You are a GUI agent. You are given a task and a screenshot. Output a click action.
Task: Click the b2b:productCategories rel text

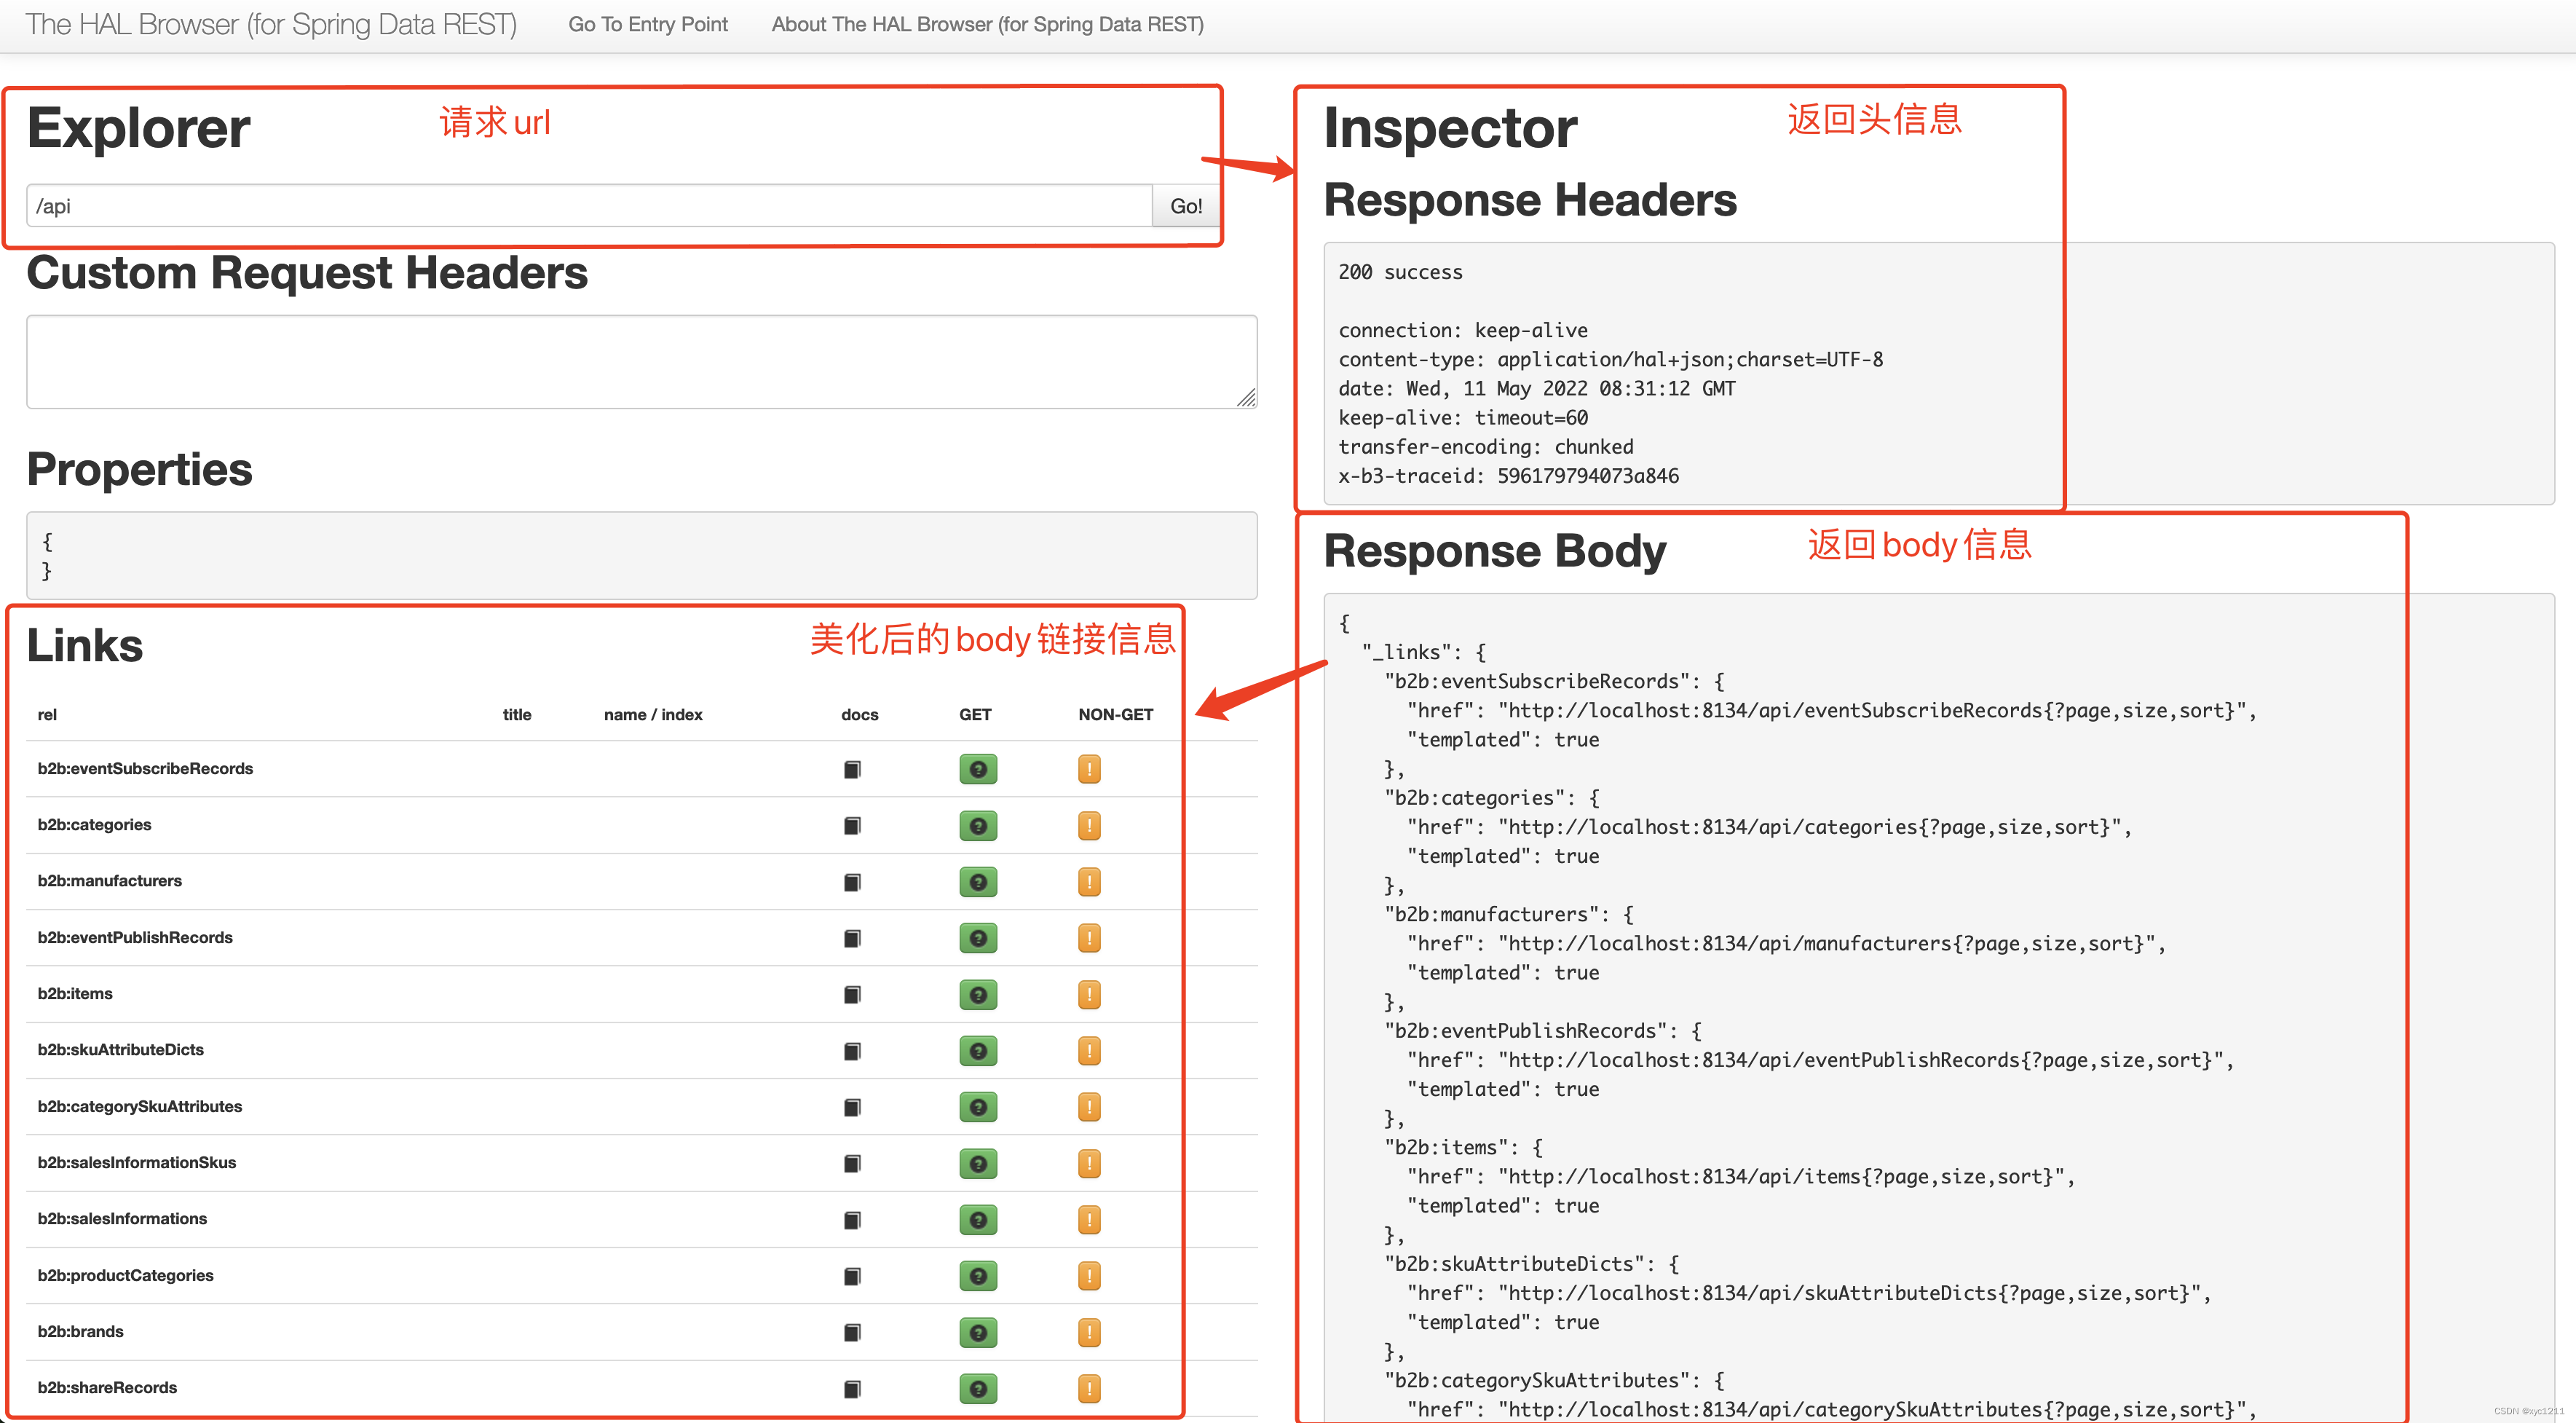pos(126,1276)
